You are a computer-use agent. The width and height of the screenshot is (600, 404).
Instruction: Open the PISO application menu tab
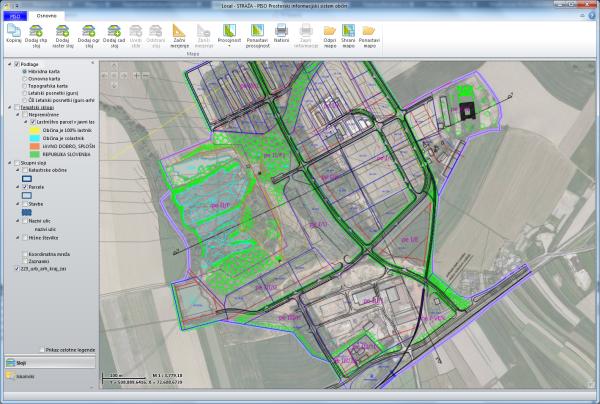(11, 17)
